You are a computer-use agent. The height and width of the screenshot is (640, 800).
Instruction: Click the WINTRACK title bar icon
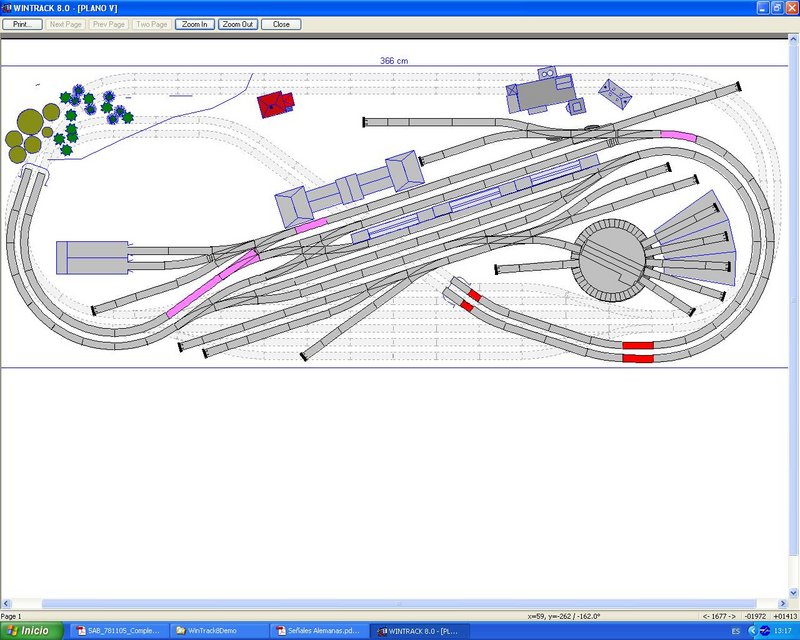tap(6, 8)
